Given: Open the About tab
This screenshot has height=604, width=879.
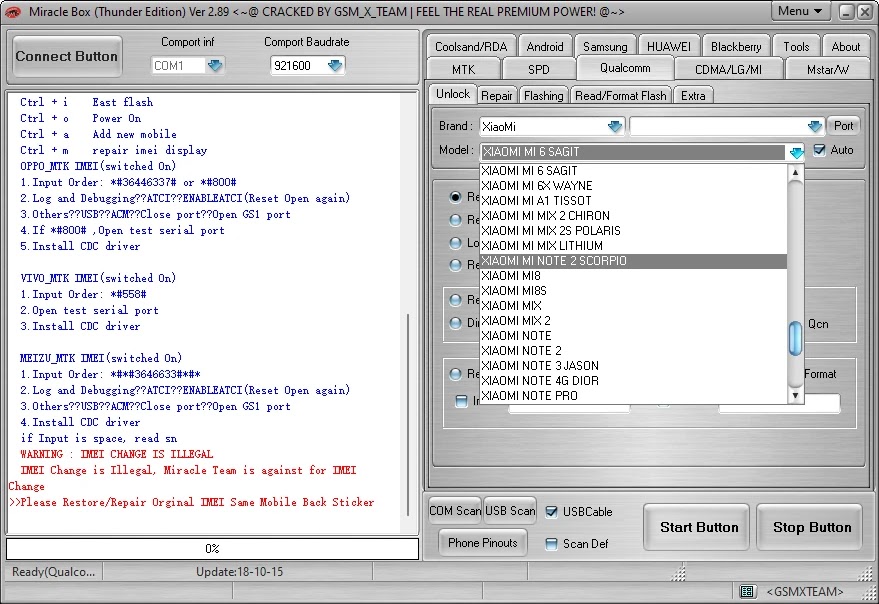Looking at the screenshot, I should (845, 47).
